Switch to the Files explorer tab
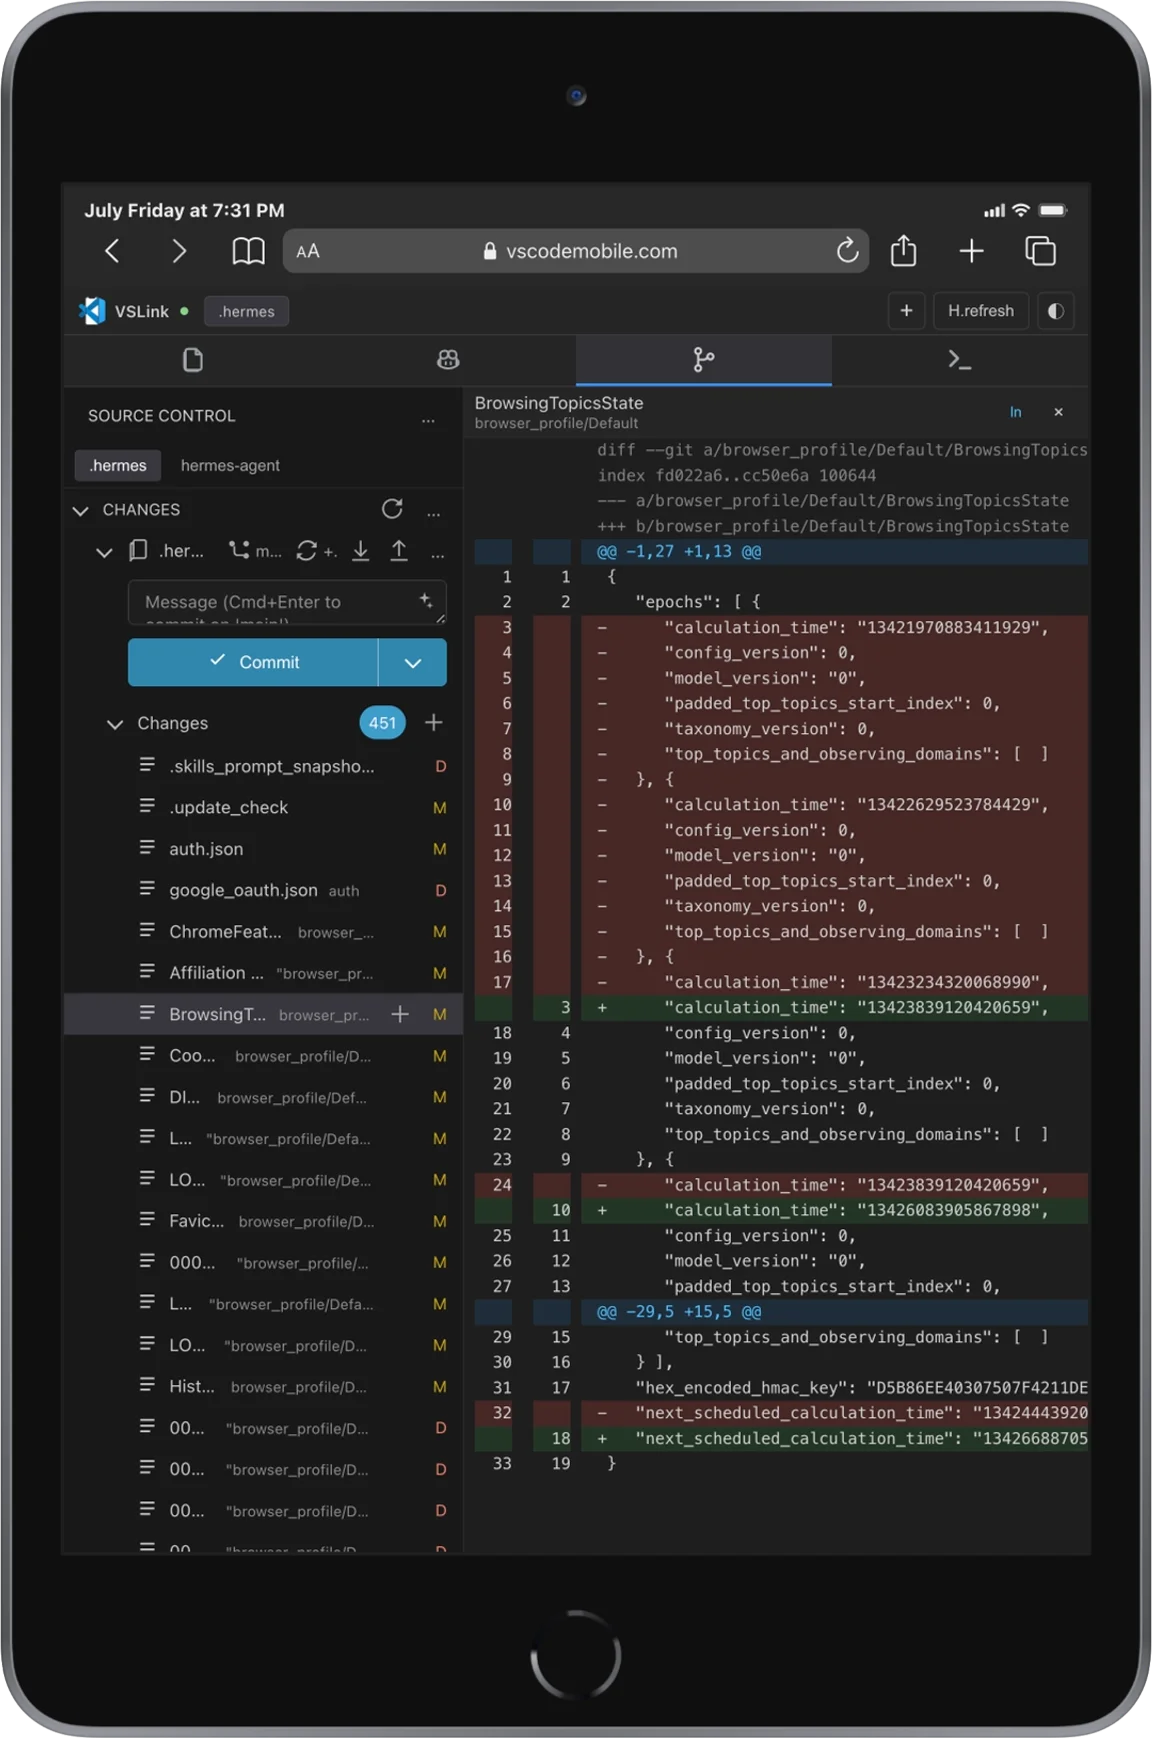The width and height of the screenshot is (1152, 1738). [193, 360]
